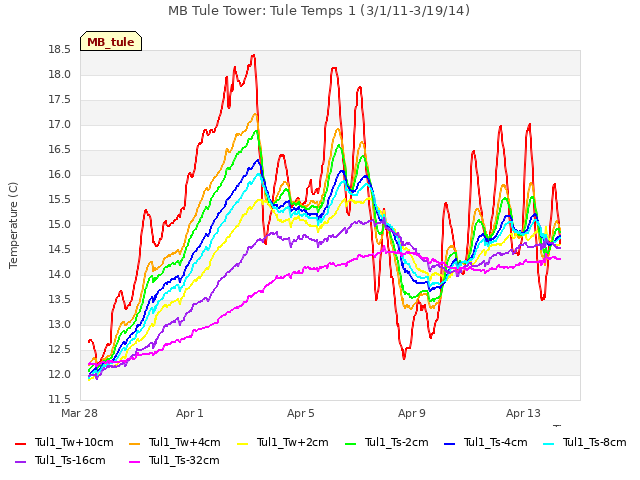
Task: Click the red line's lowest dip near Apr 9
Action: (404, 358)
